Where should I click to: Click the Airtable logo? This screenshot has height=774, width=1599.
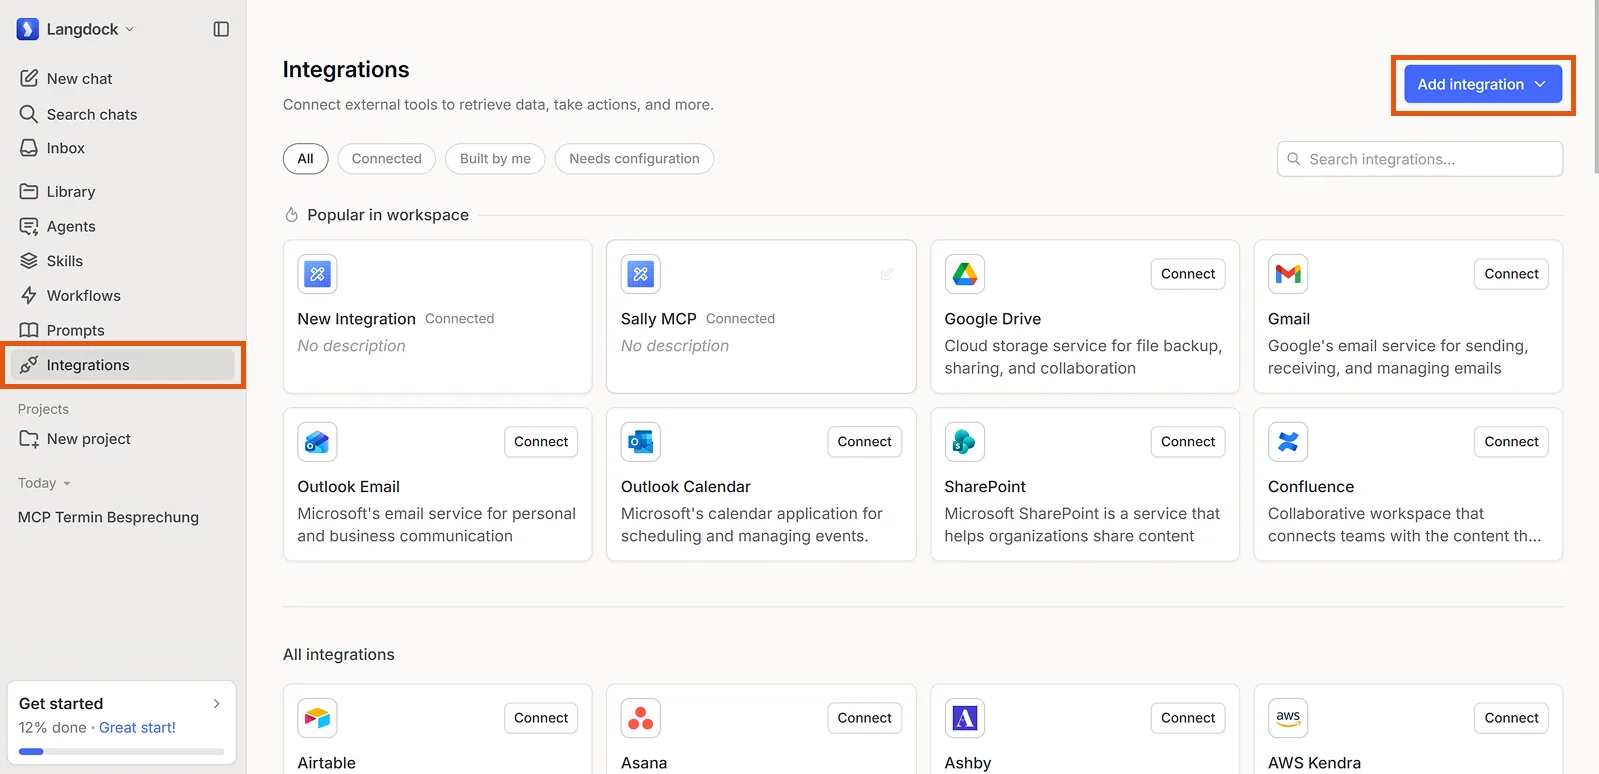tap(317, 718)
